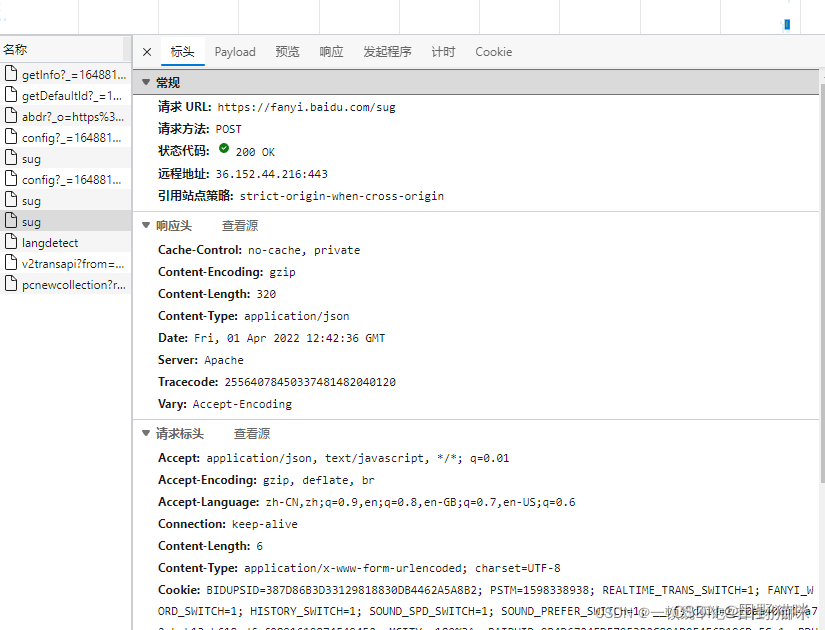Click Vary value Accept-Encoding
This screenshot has height=630, width=825.
[242, 404]
